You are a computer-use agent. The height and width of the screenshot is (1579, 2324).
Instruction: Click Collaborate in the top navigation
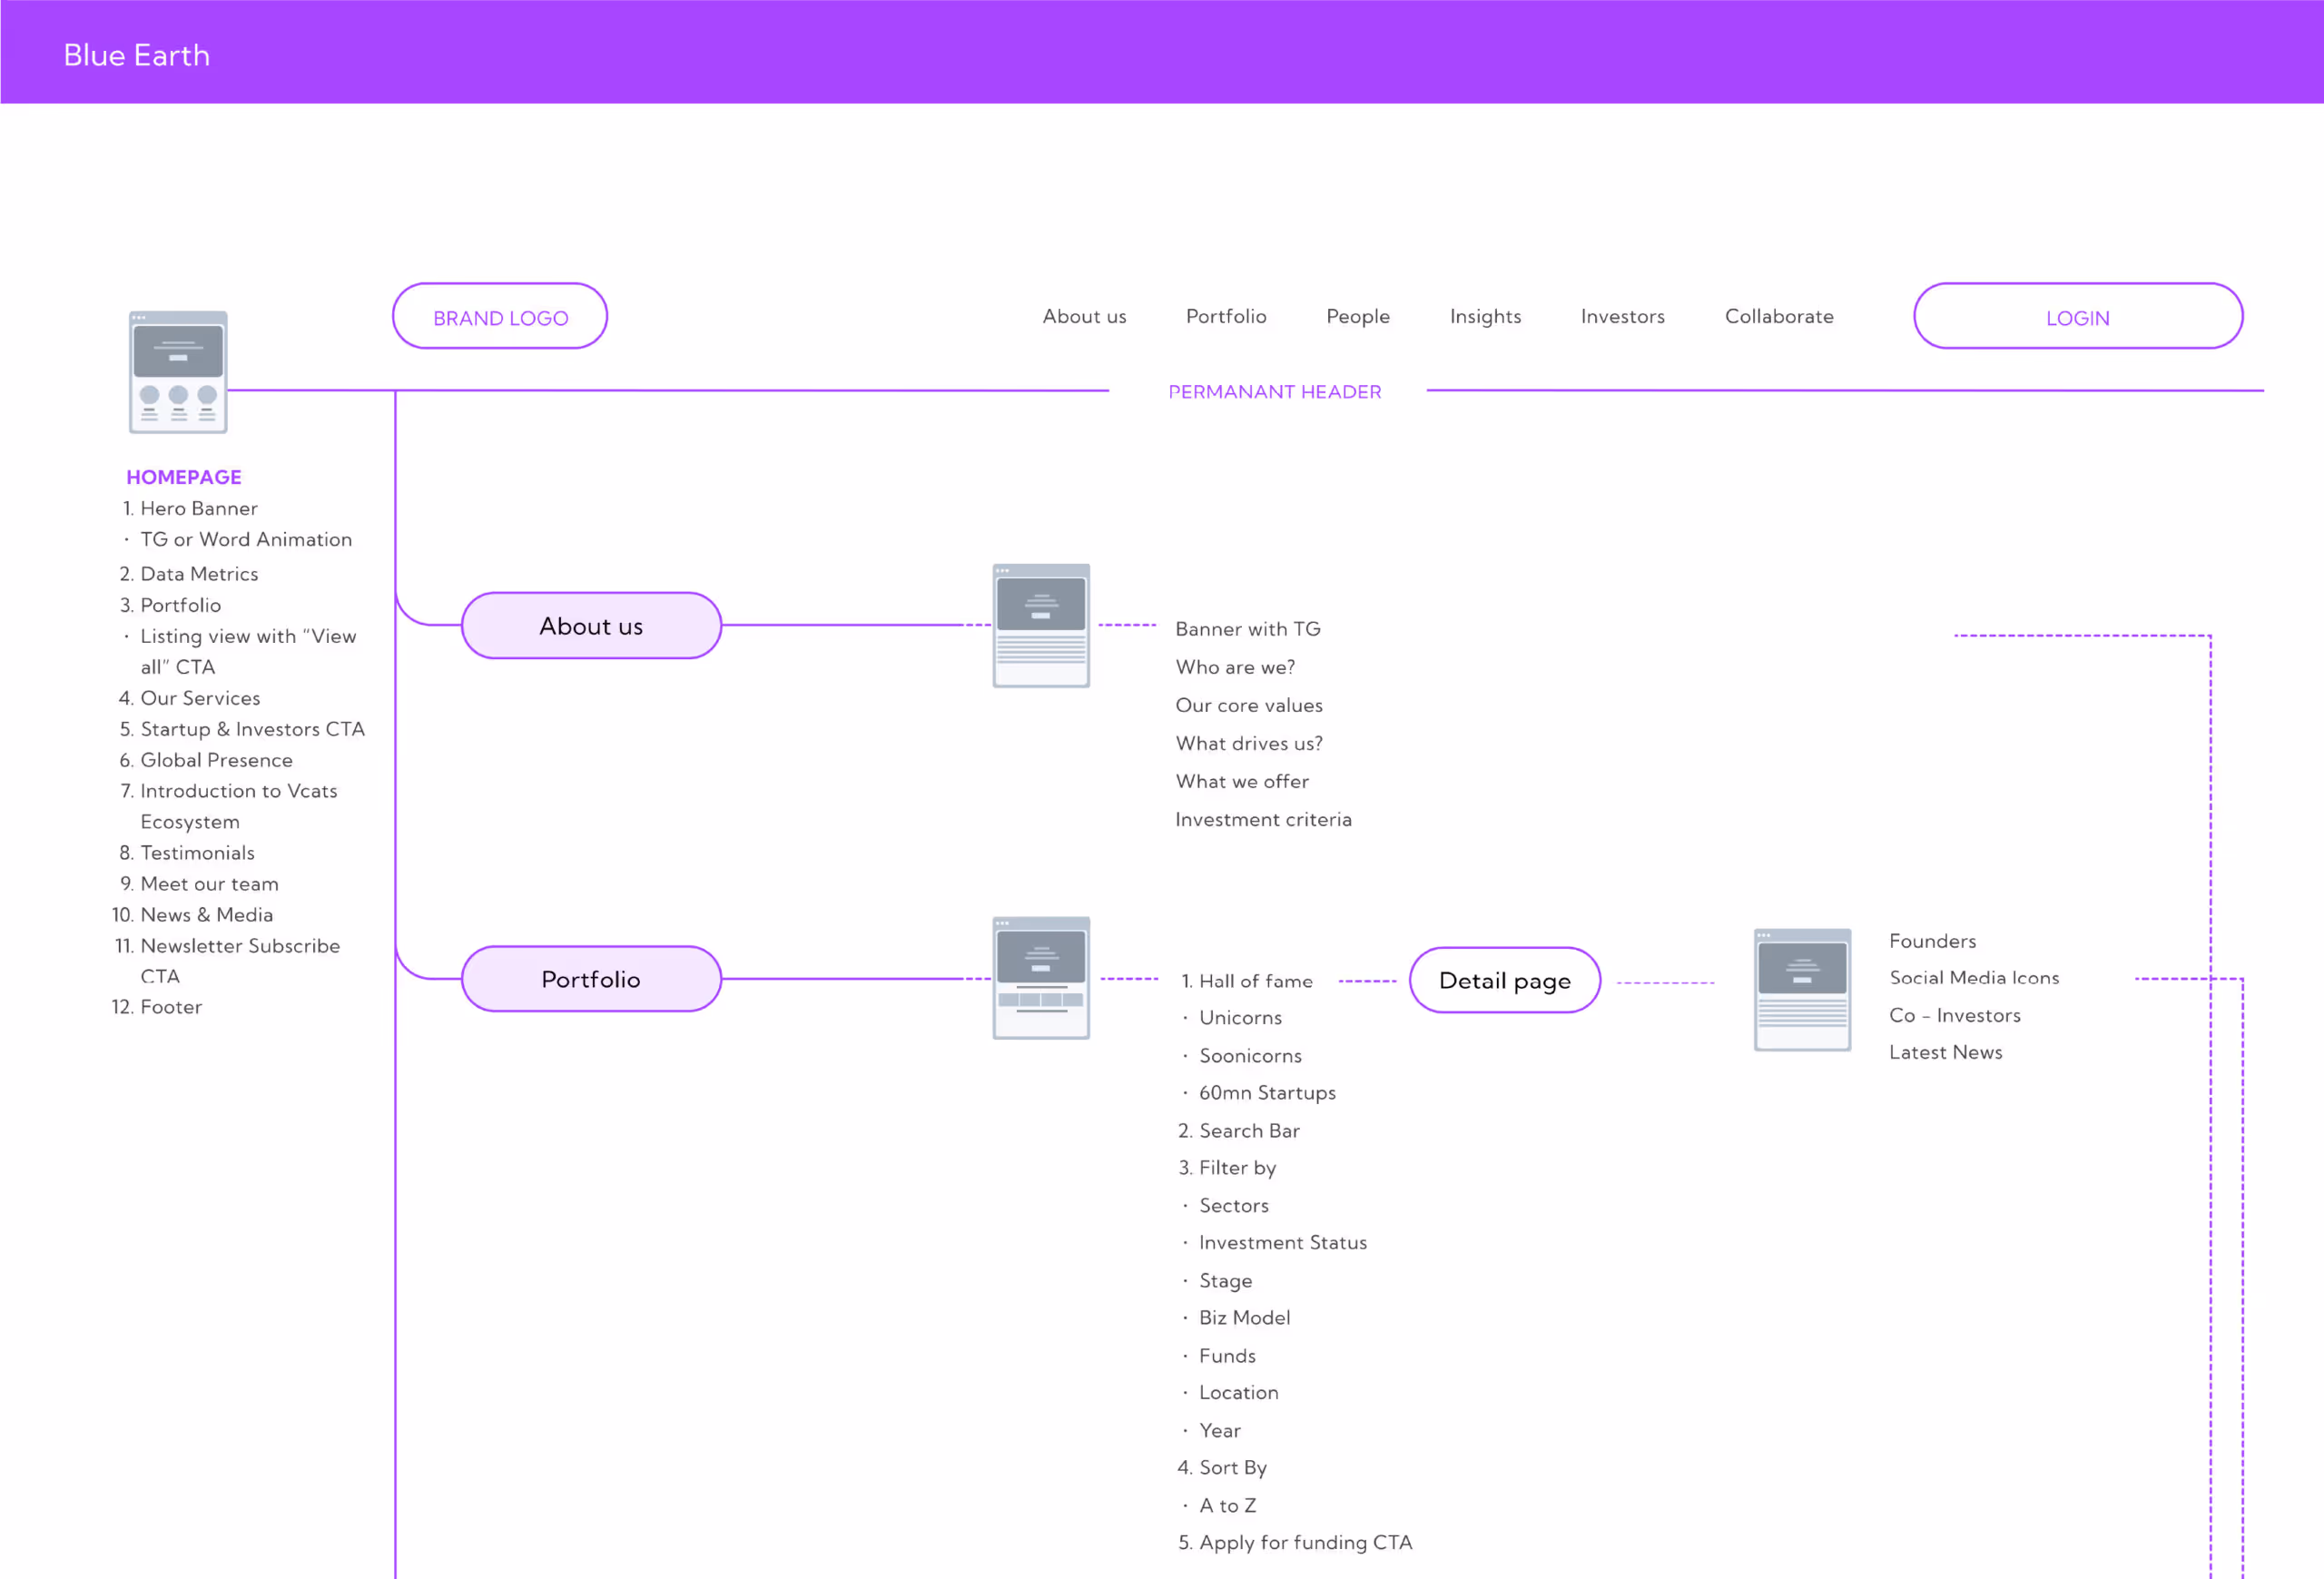(x=1779, y=317)
